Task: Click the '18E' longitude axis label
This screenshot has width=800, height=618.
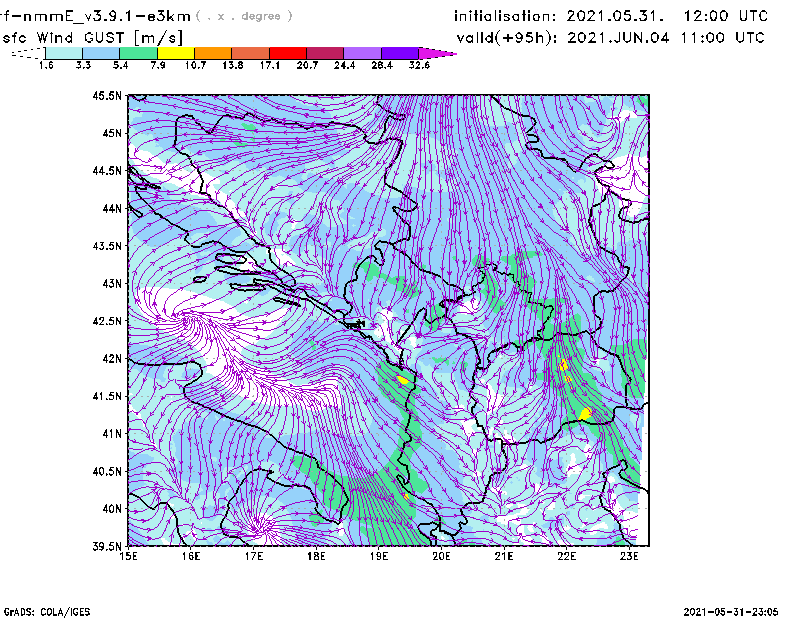Action: 316,556
